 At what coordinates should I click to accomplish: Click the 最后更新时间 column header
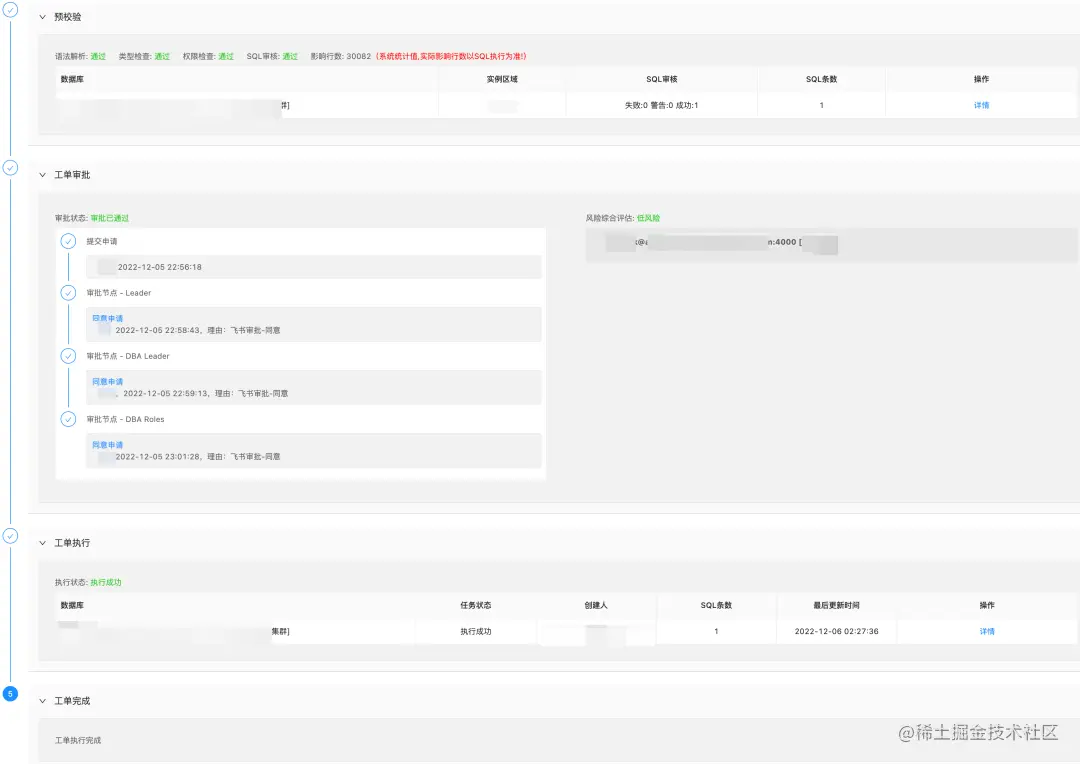pyautogui.click(x=836, y=606)
